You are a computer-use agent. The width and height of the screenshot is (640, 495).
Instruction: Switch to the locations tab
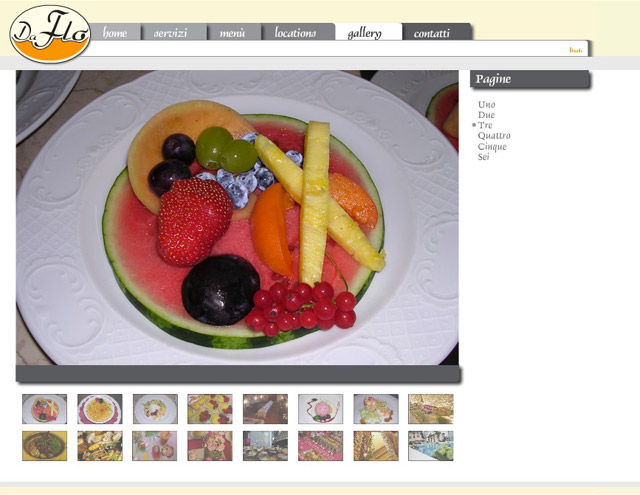(x=298, y=32)
